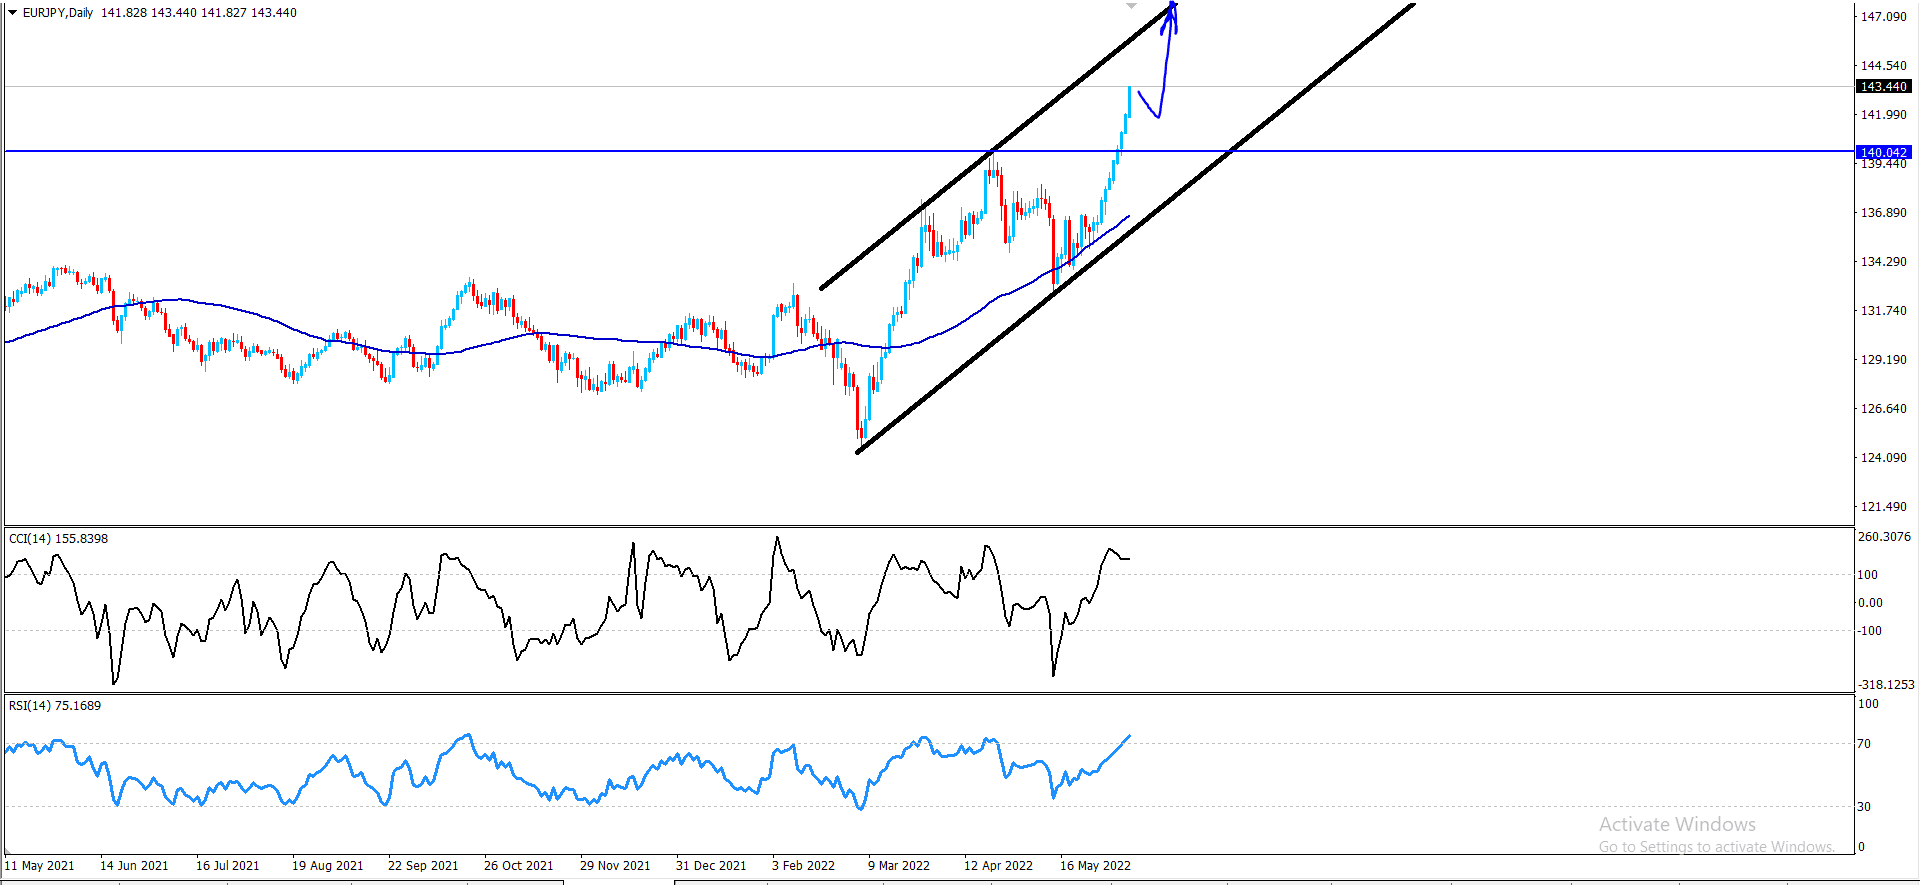Click the 16 May 2022 date label
The image size is (1920, 885).
pyautogui.click(x=1095, y=866)
